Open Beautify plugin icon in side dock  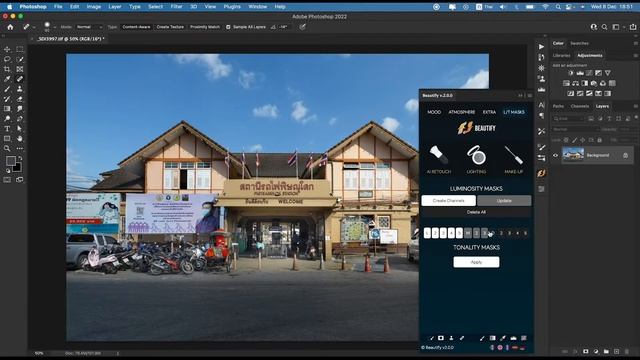(541, 173)
